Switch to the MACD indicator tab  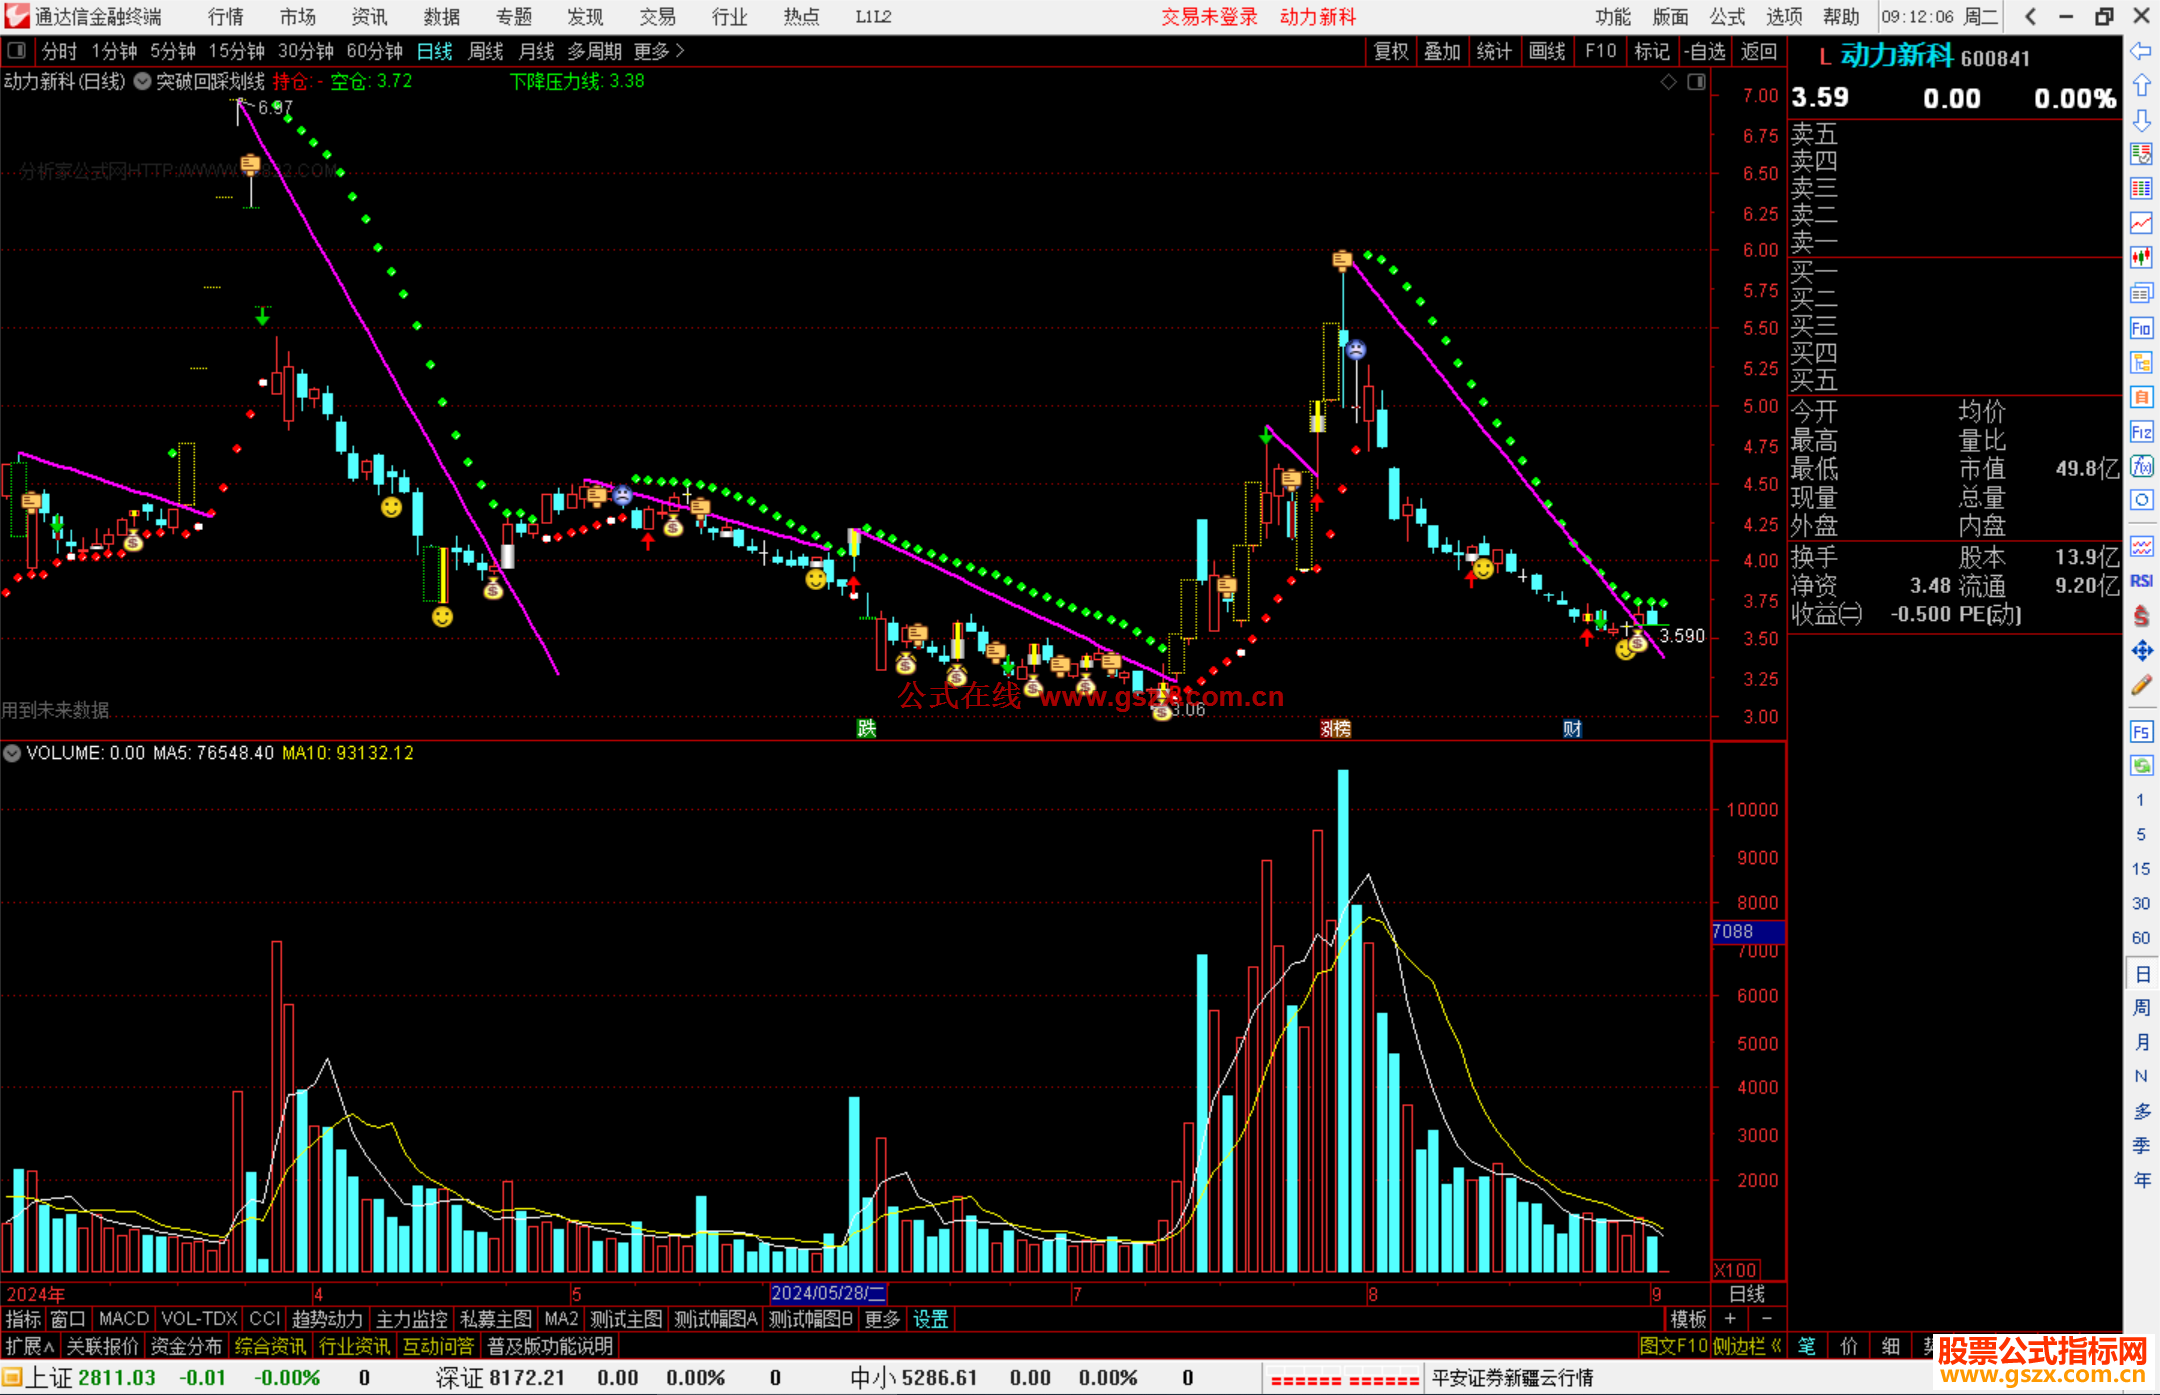click(123, 1319)
